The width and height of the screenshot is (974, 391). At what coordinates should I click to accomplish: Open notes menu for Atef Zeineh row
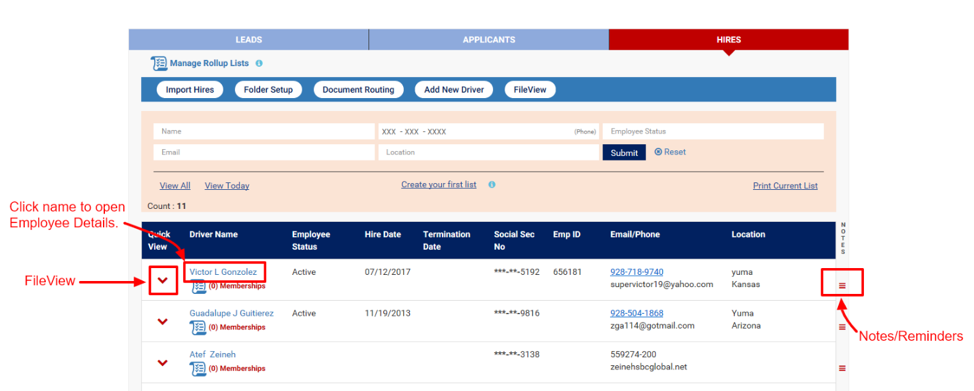tap(842, 368)
